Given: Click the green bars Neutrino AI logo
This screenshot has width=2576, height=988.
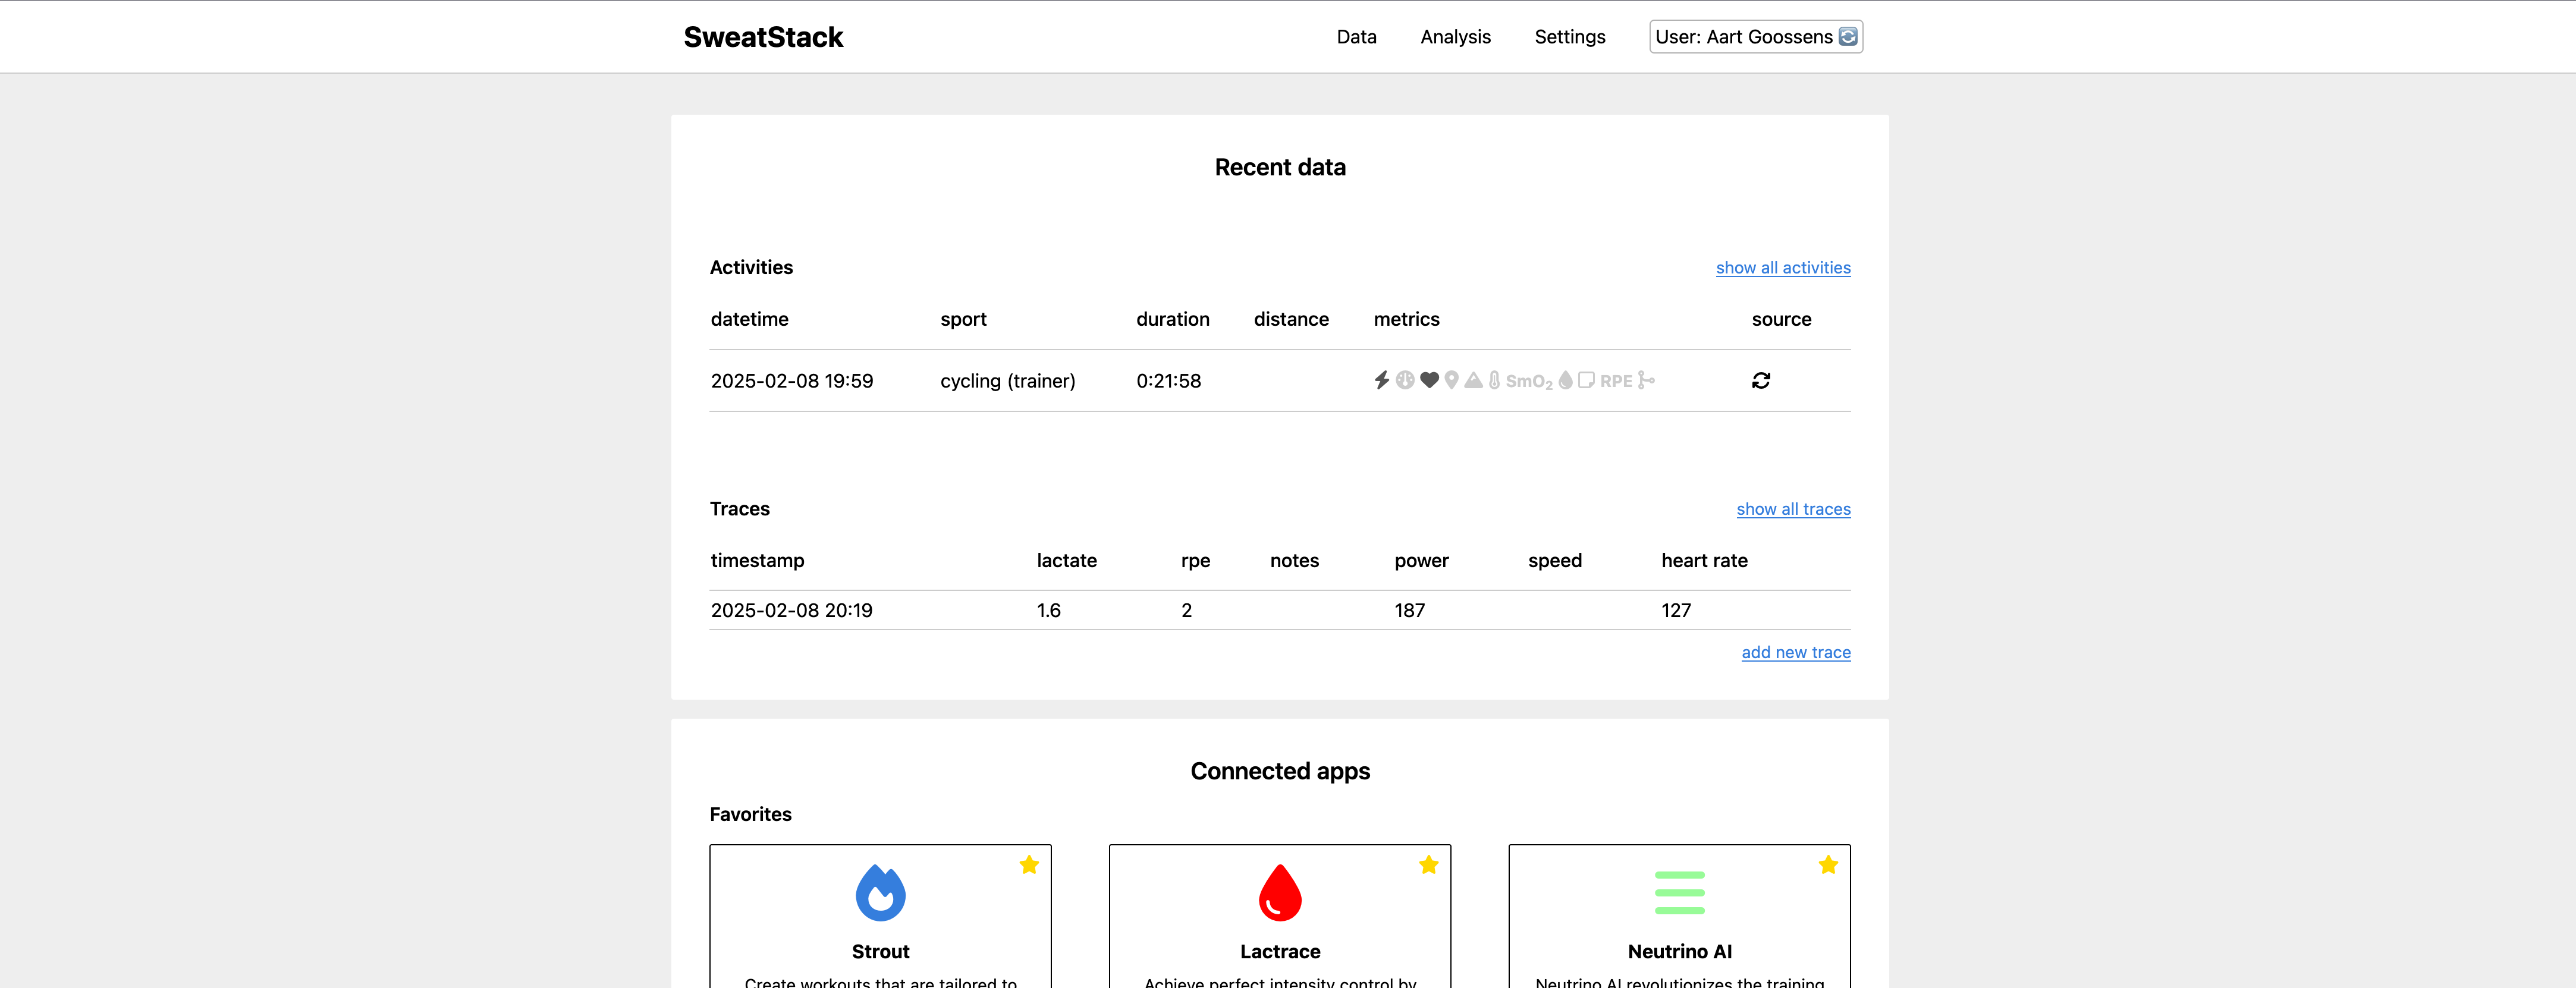Looking at the screenshot, I should 1680,893.
